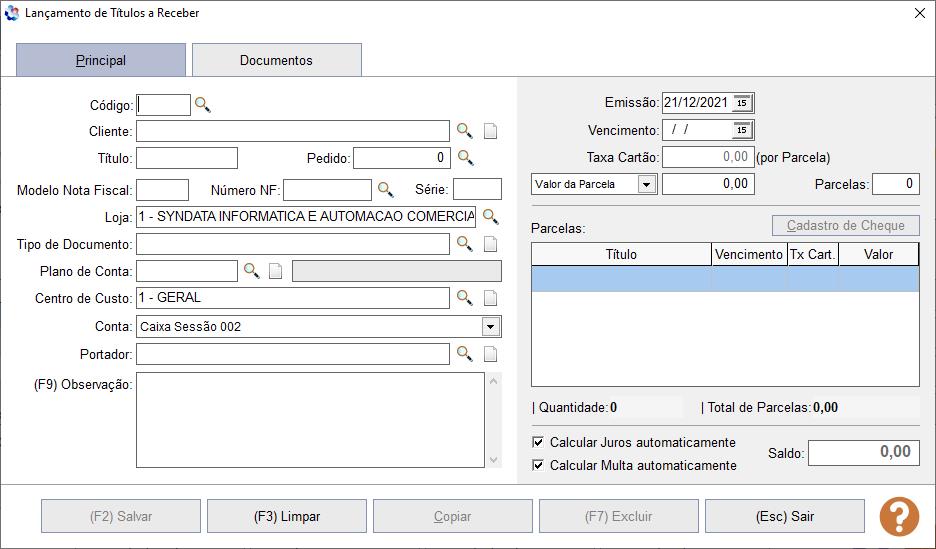Viewport: 936px width, 549px height.
Task: Click the Saldo value field
Action: tap(863, 452)
